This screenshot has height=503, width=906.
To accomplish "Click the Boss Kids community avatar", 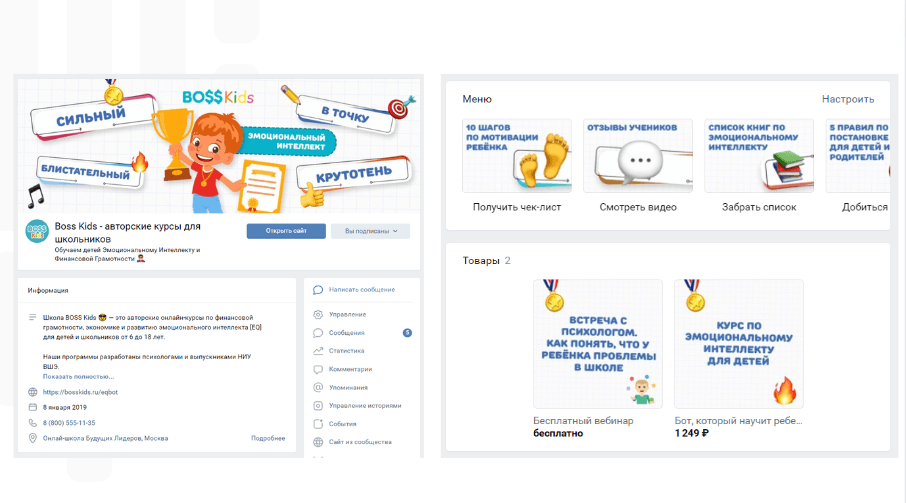I will [37, 231].
